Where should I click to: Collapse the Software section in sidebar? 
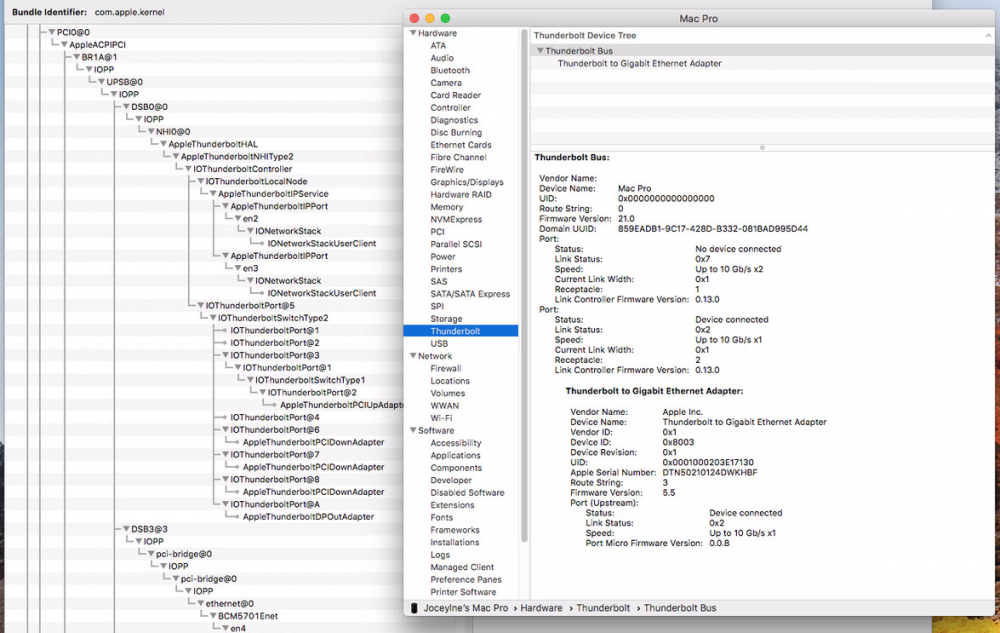413,430
